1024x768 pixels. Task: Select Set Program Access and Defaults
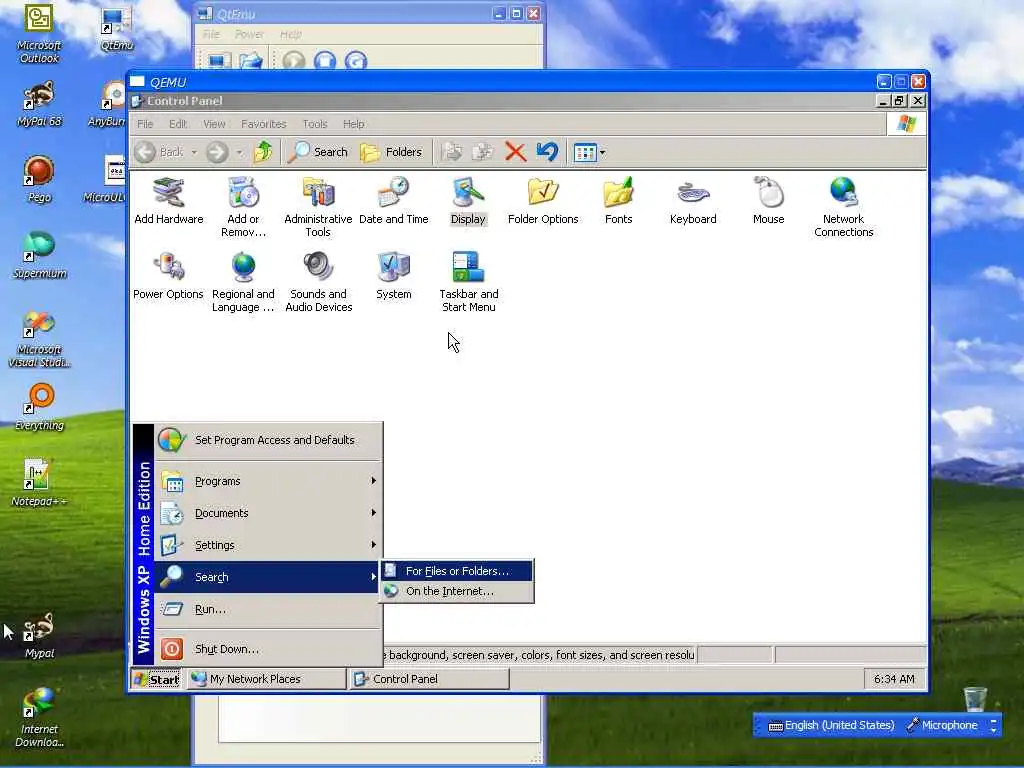pyautogui.click(x=268, y=440)
